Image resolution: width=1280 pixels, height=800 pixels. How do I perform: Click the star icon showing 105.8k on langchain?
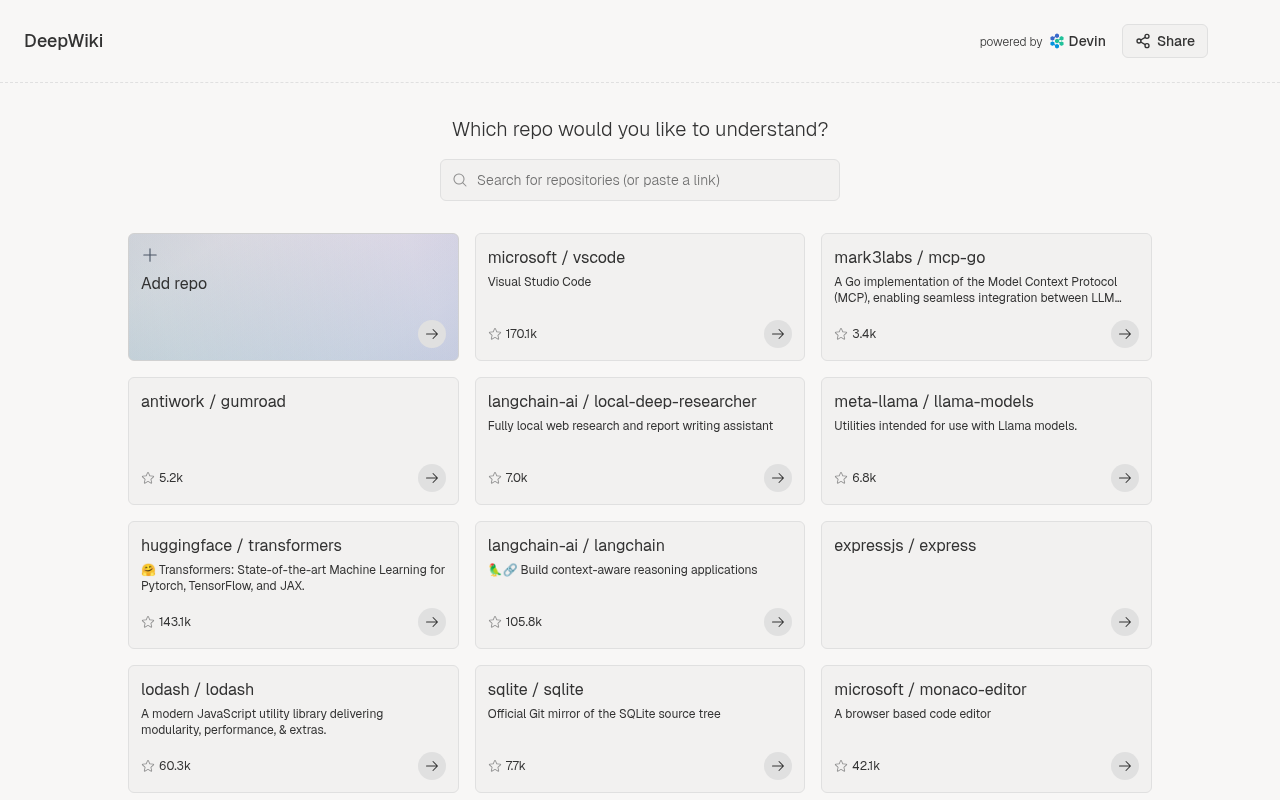tap(495, 622)
